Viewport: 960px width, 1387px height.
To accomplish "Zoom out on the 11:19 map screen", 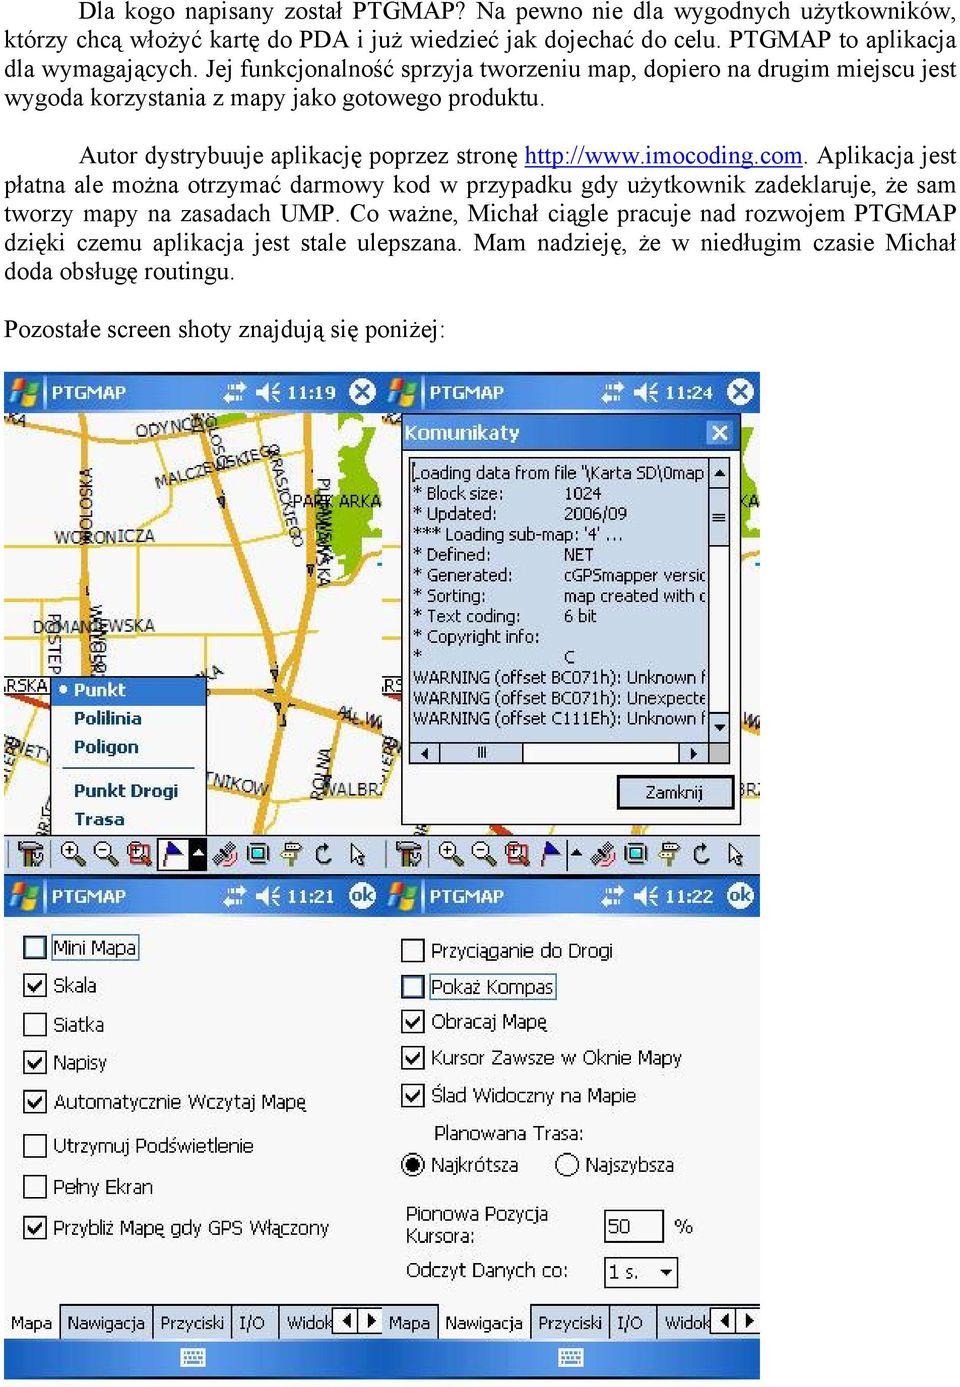I will (105, 853).
